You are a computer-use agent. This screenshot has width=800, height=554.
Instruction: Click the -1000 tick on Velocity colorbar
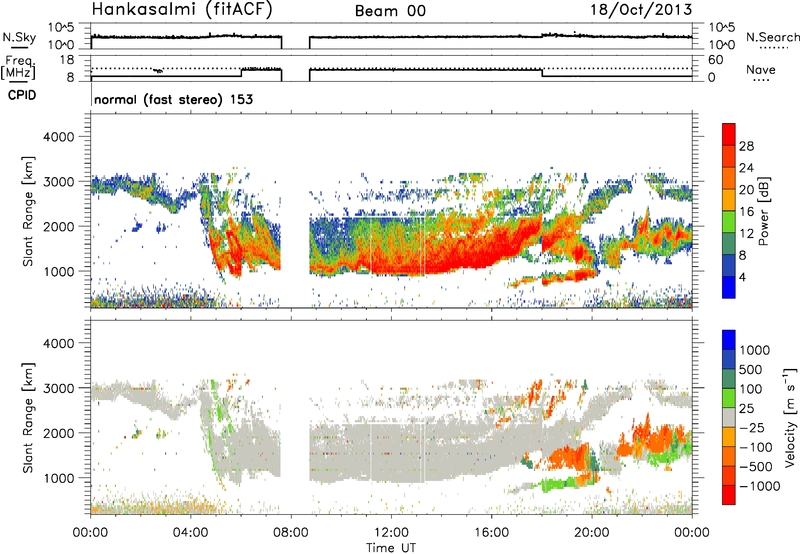click(x=759, y=486)
